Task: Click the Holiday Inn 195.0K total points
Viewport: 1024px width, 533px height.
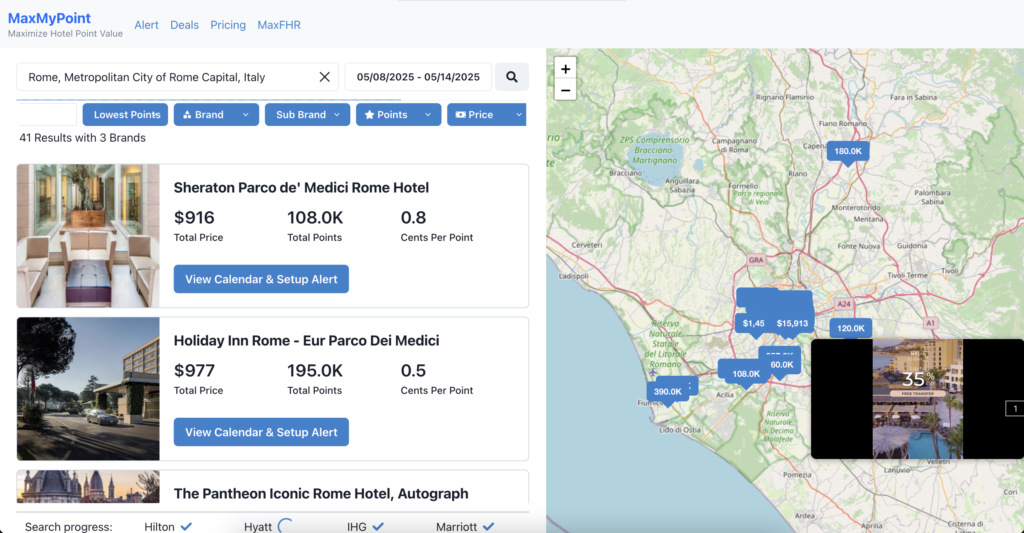Action: tap(315, 370)
